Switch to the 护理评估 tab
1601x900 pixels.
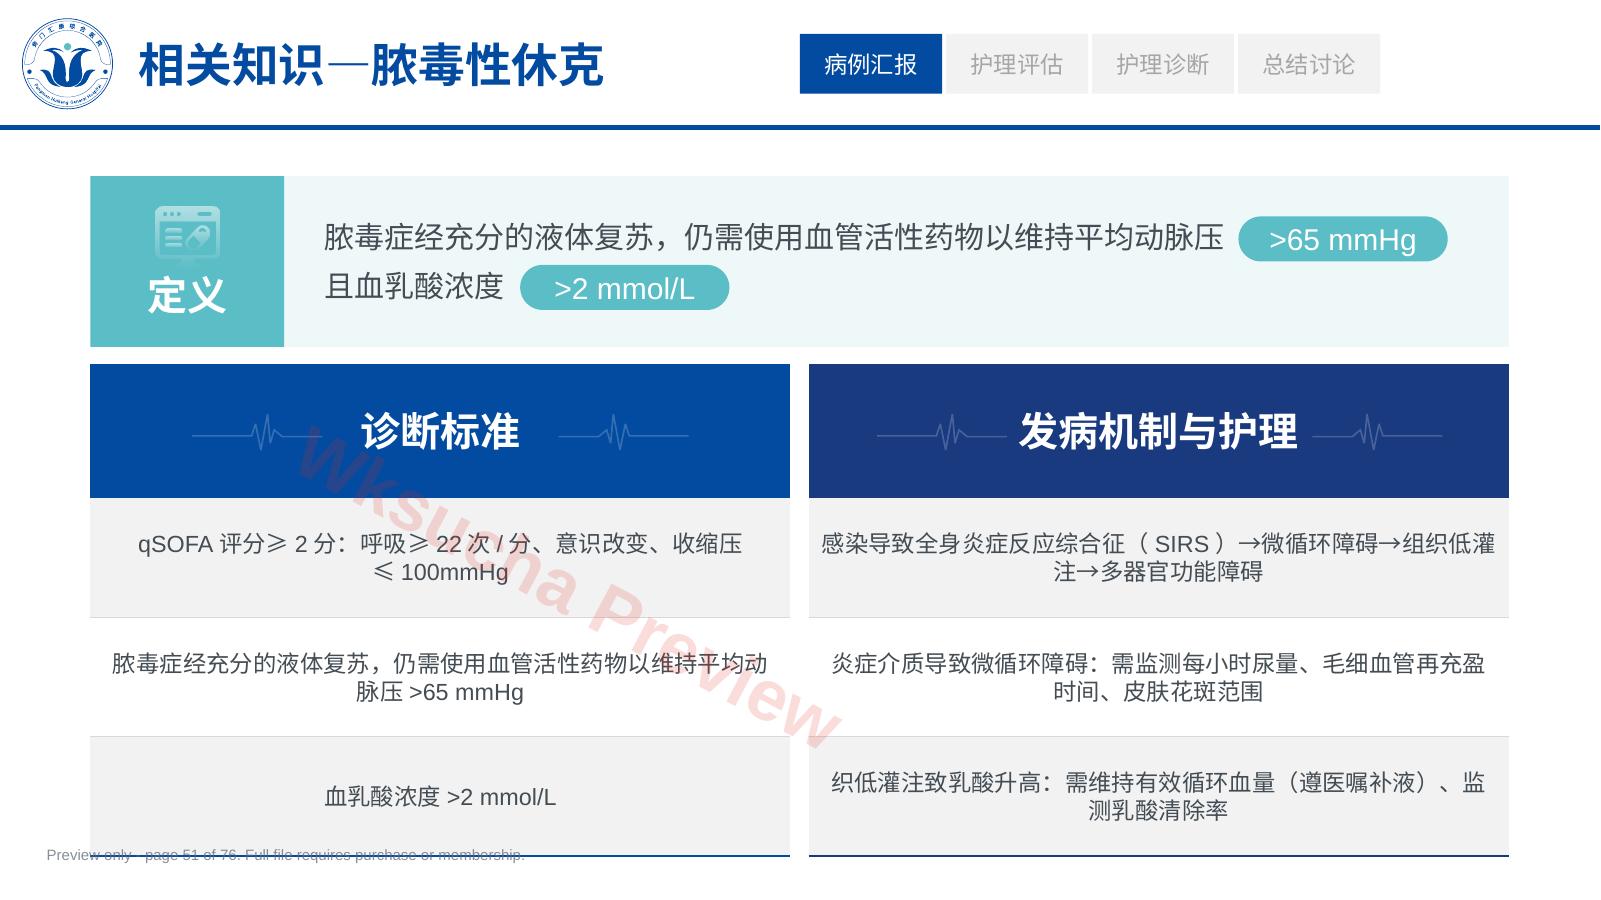(1017, 64)
